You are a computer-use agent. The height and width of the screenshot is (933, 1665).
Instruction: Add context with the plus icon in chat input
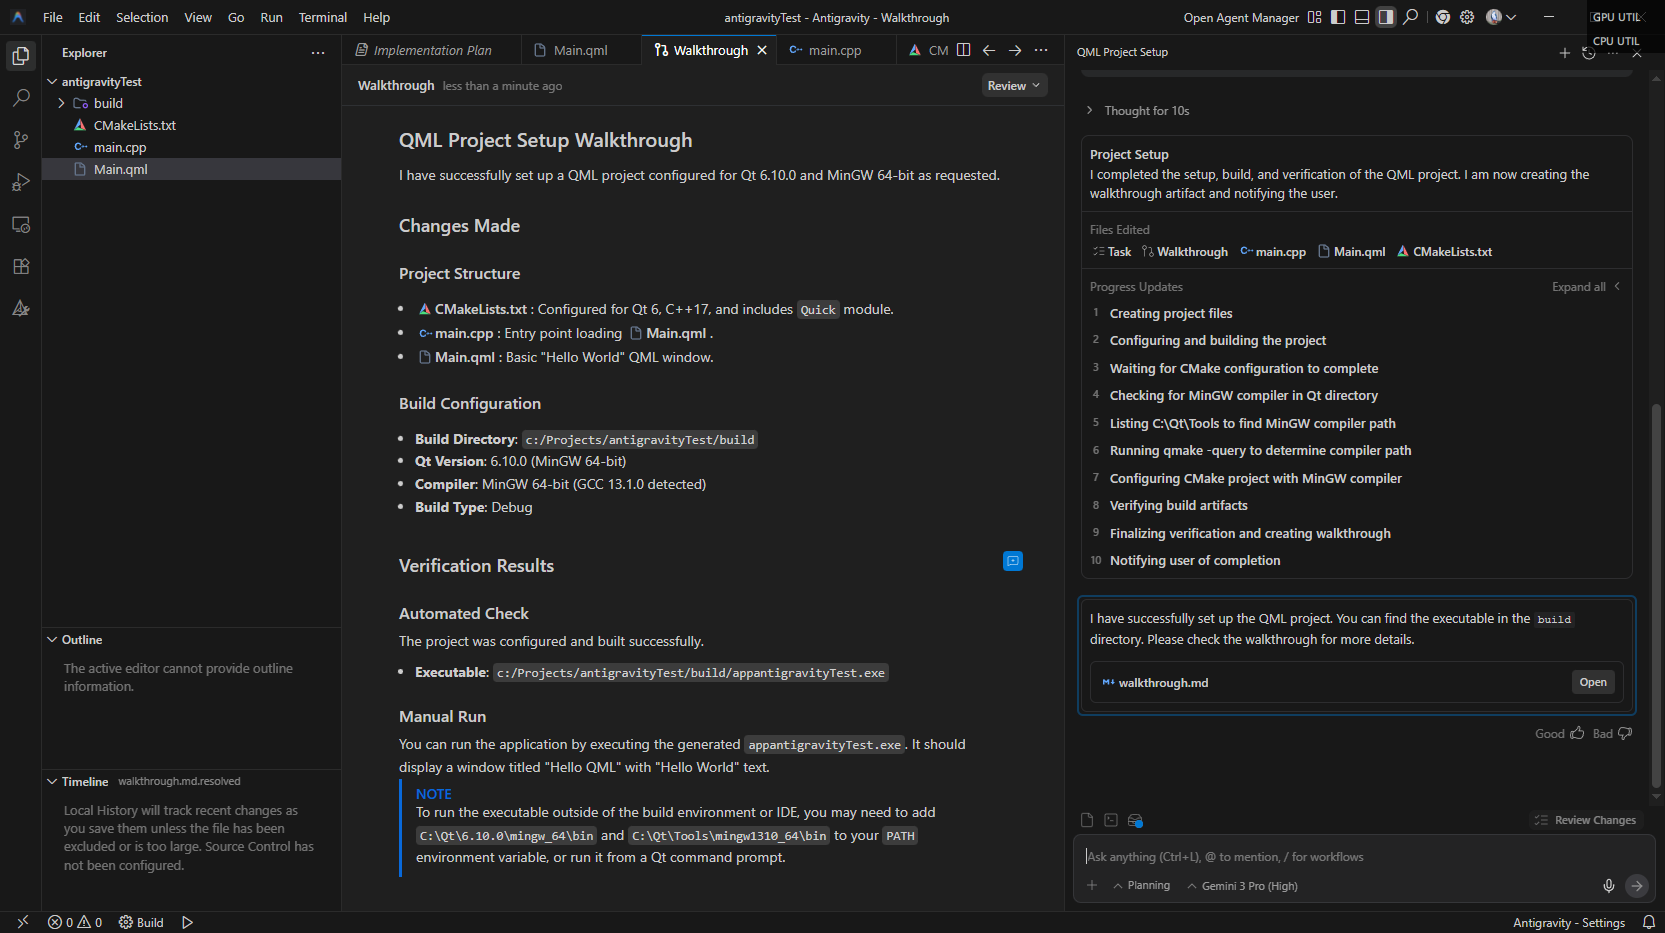[1092, 885]
